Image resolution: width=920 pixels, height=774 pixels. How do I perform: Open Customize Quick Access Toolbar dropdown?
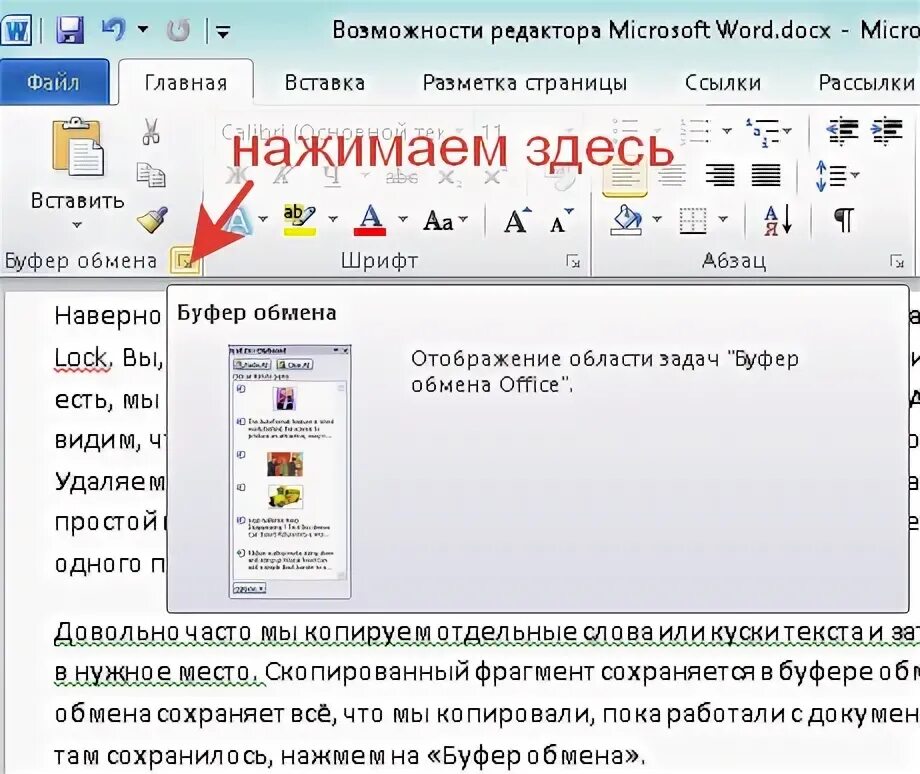coord(222,31)
